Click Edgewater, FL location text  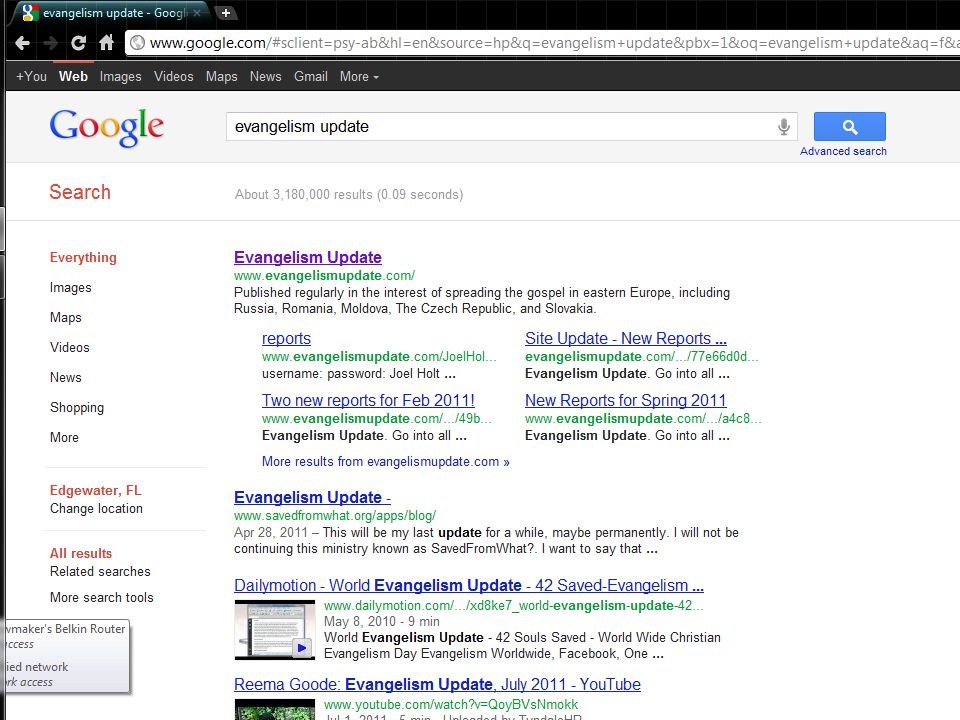point(96,490)
